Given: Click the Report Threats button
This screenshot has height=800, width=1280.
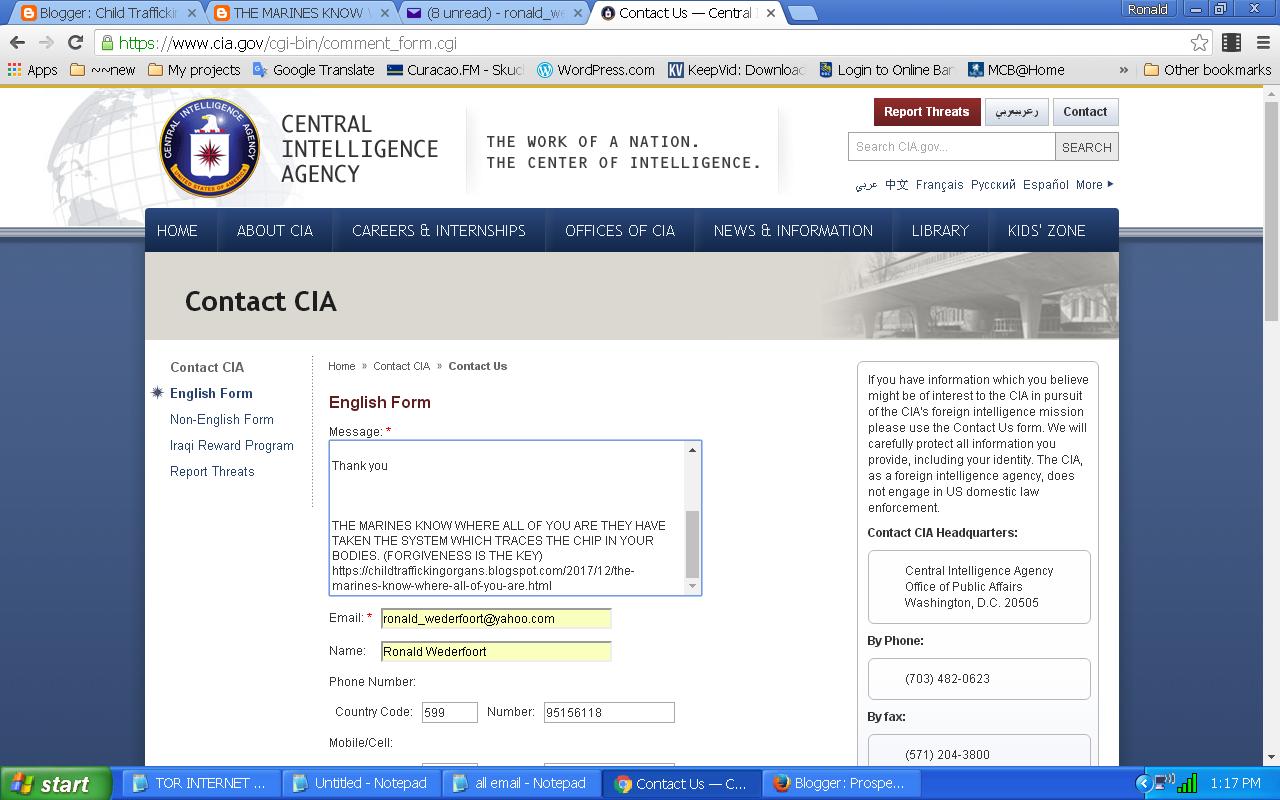Looking at the screenshot, I should point(927,111).
